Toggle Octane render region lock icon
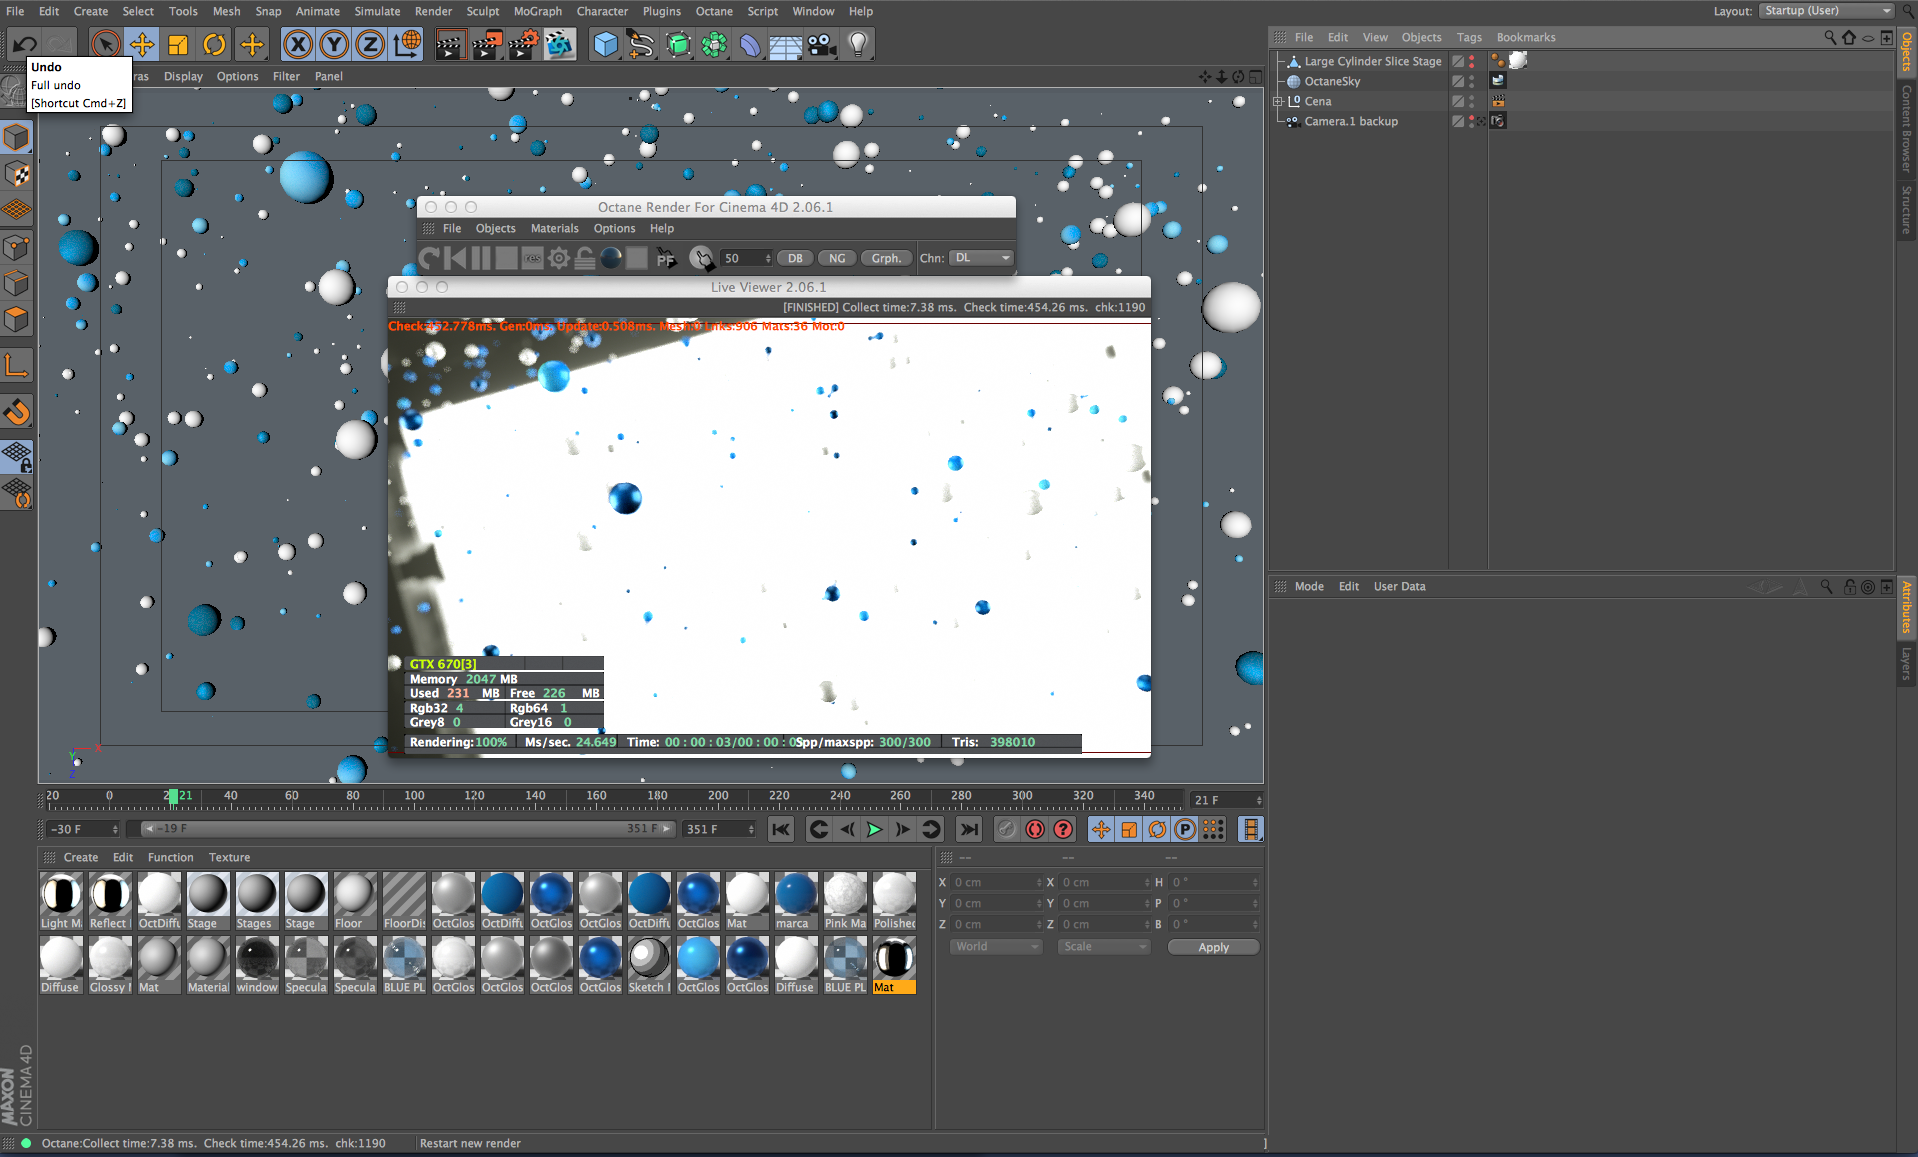Image resolution: width=1918 pixels, height=1157 pixels. [x=585, y=258]
